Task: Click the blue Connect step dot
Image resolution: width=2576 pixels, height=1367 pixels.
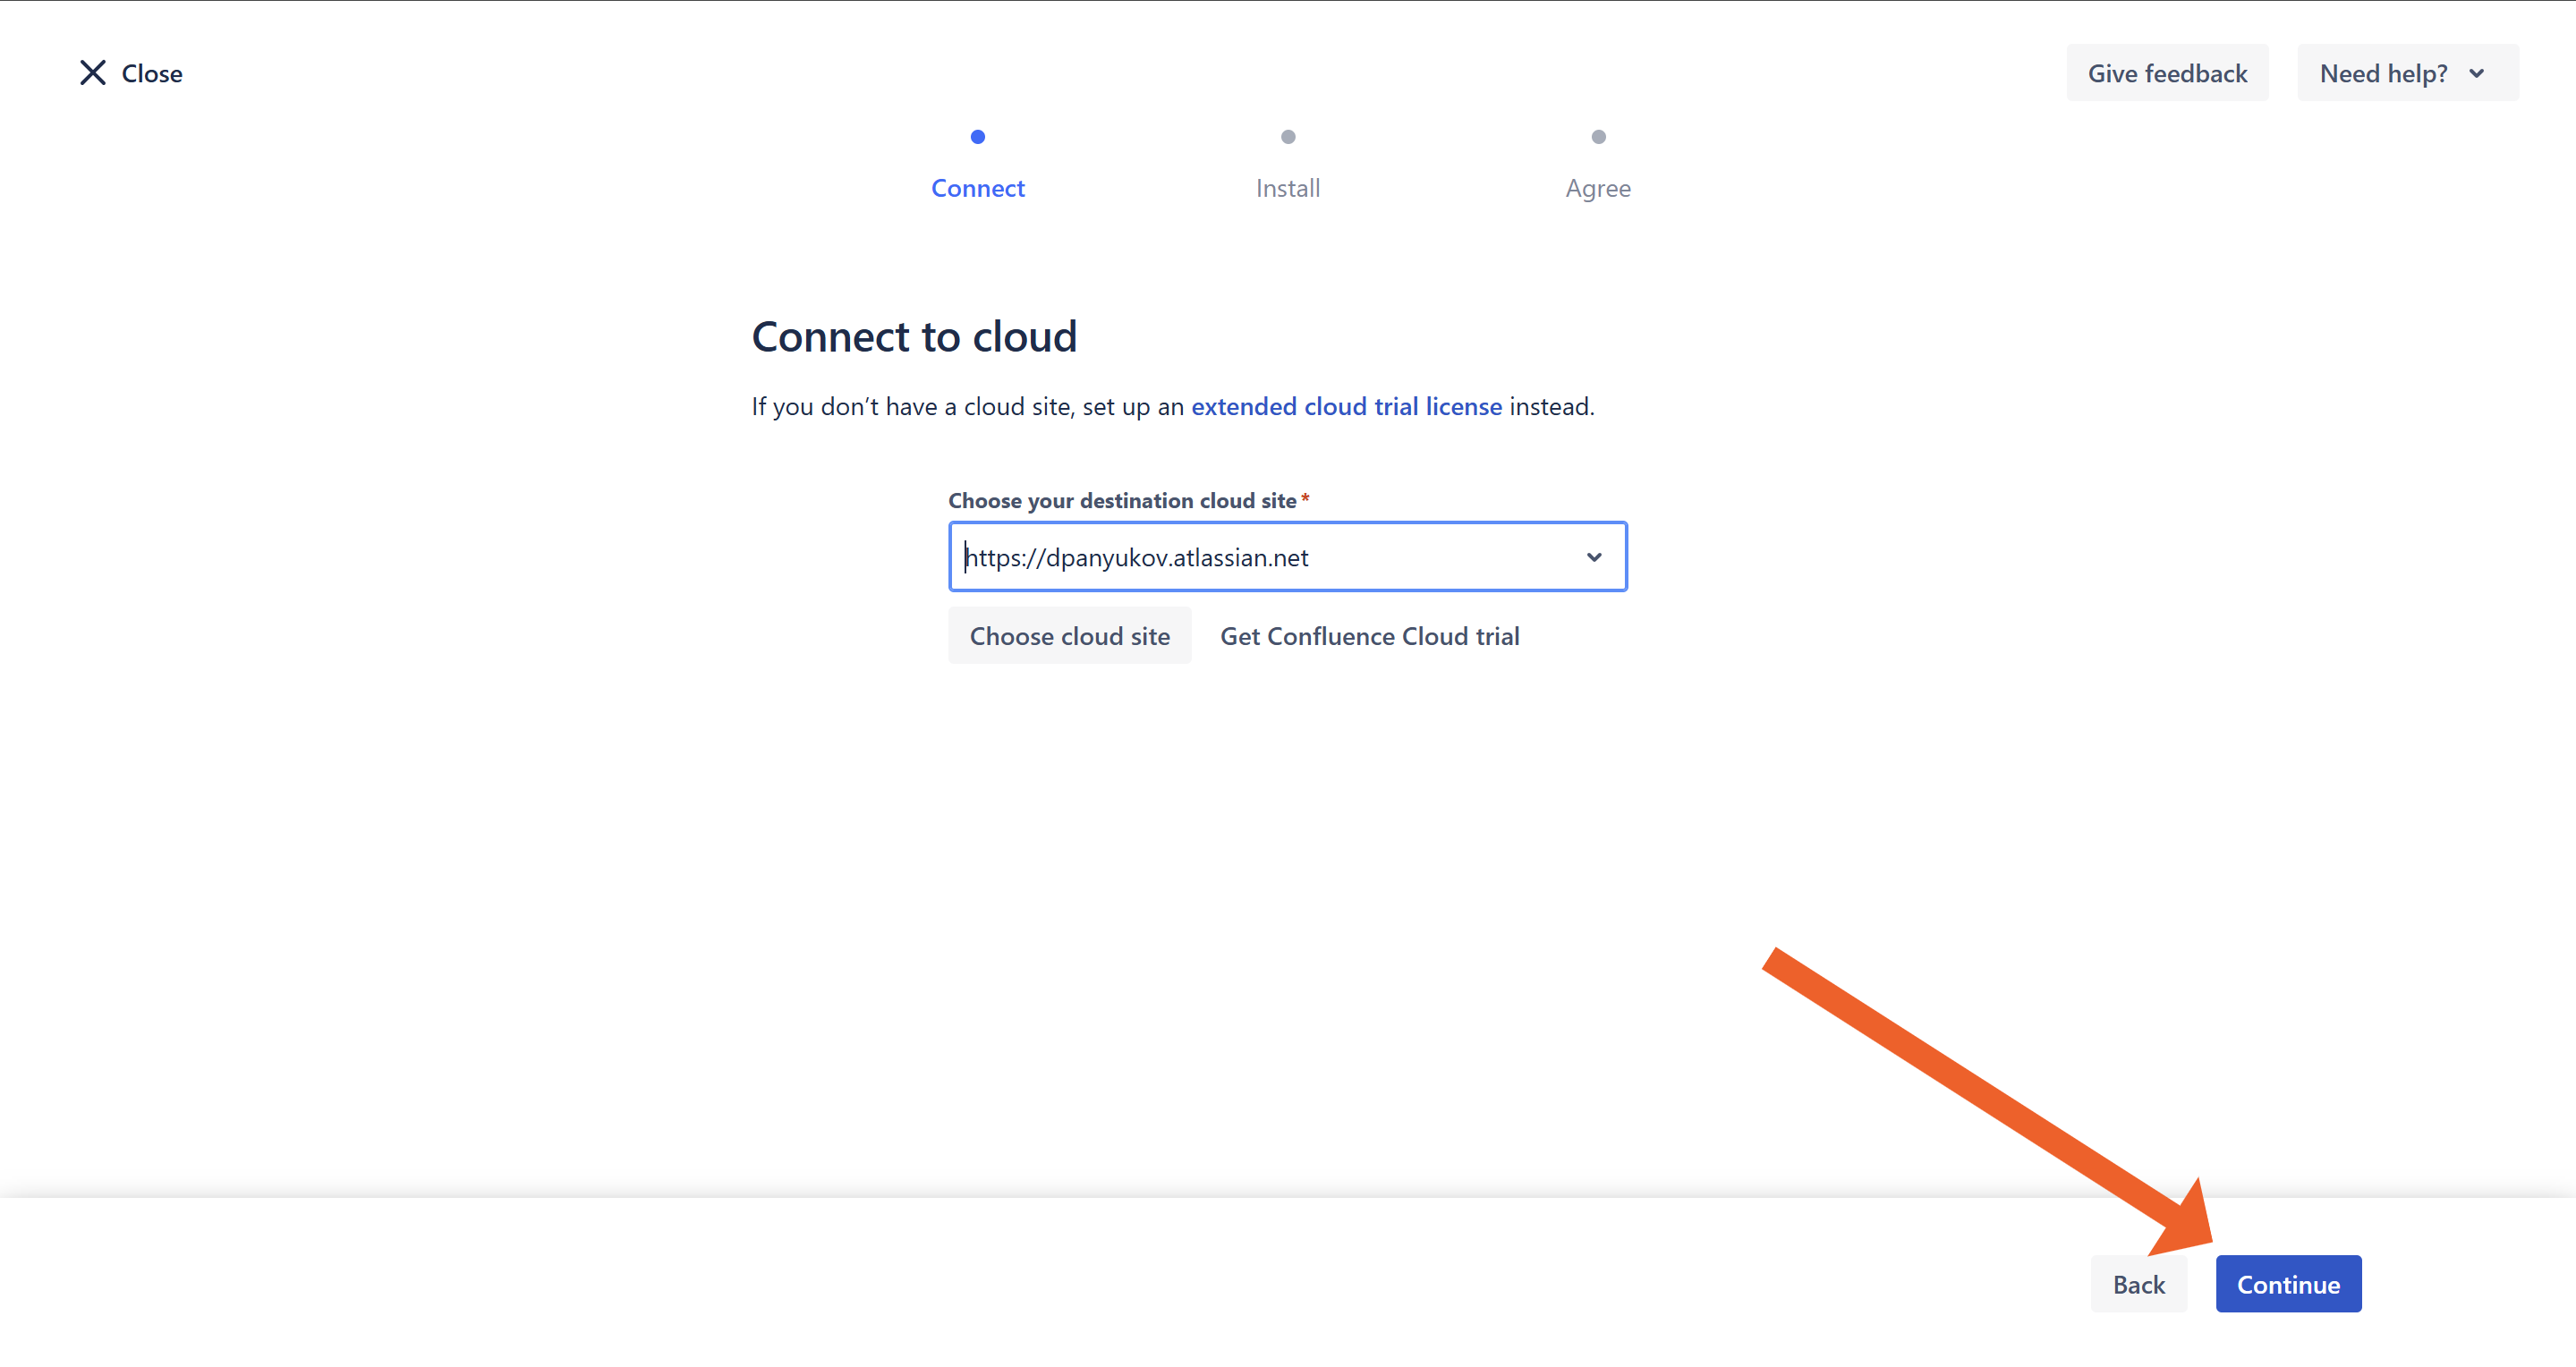Action: (x=977, y=137)
